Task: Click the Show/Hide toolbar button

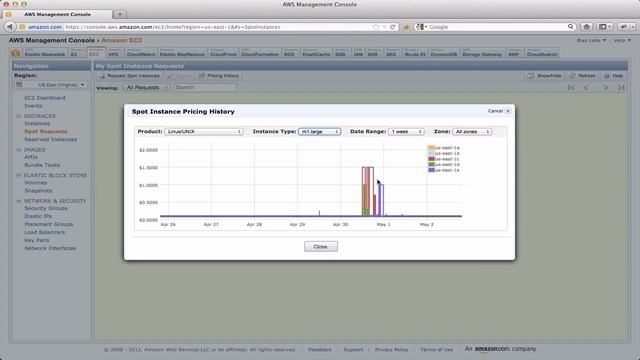Action: (x=544, y=76)
